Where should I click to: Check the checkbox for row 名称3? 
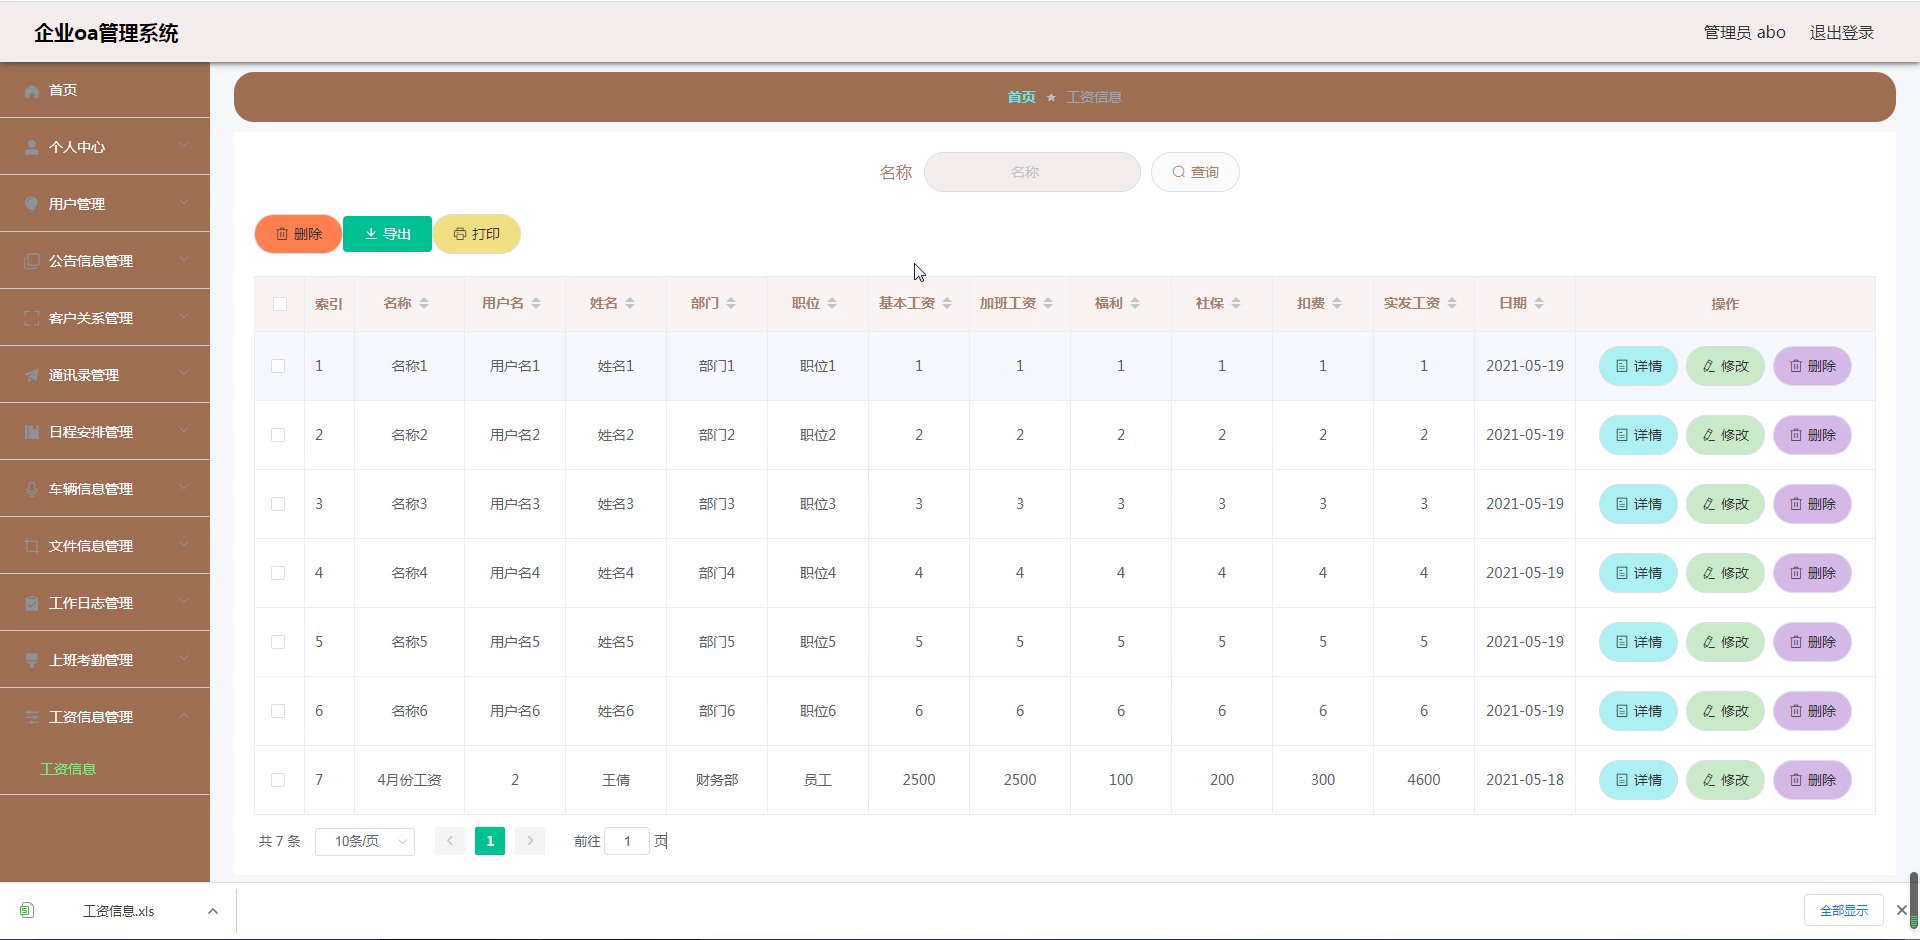(x=278, y=504)
